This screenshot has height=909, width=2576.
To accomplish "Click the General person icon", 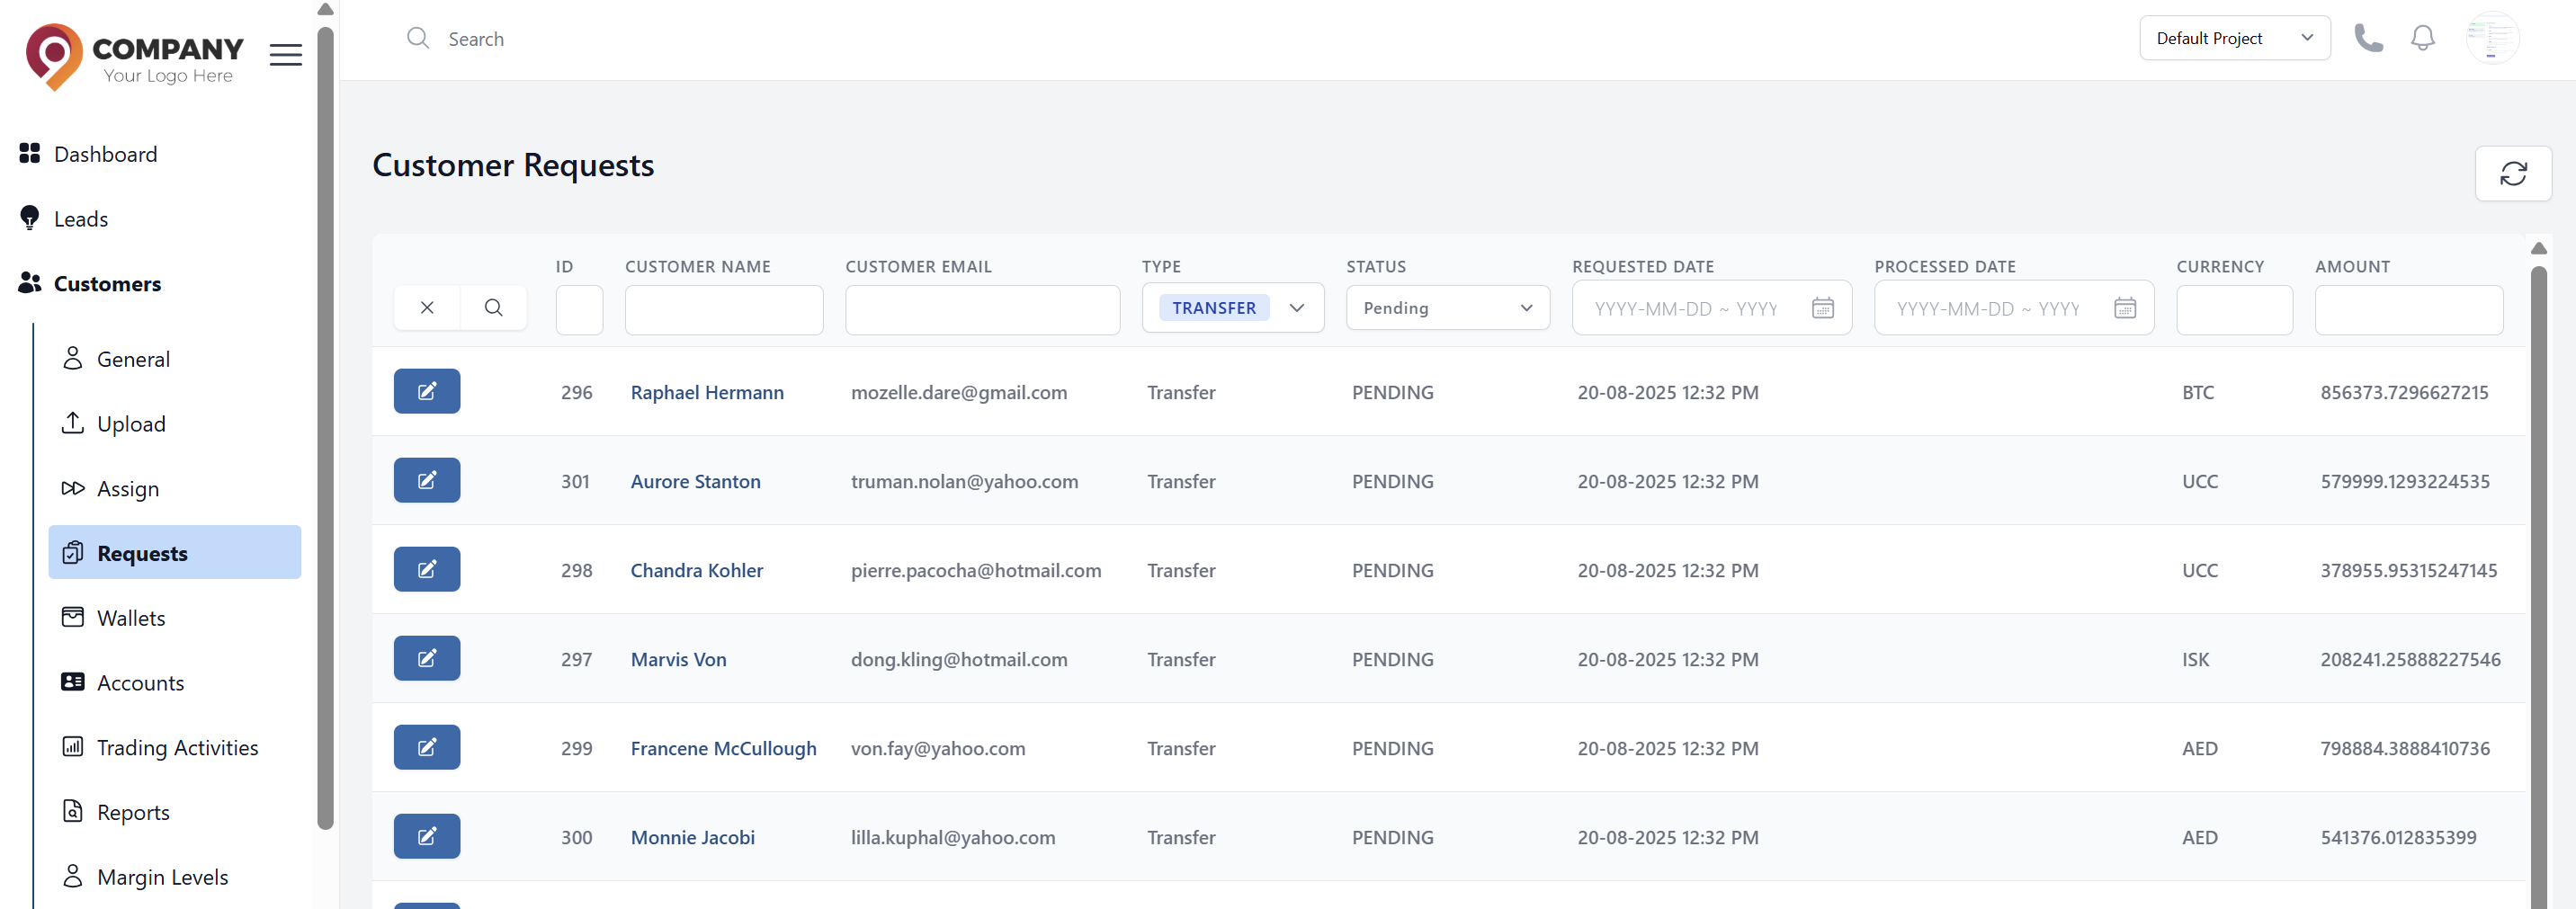I will 73,358.
